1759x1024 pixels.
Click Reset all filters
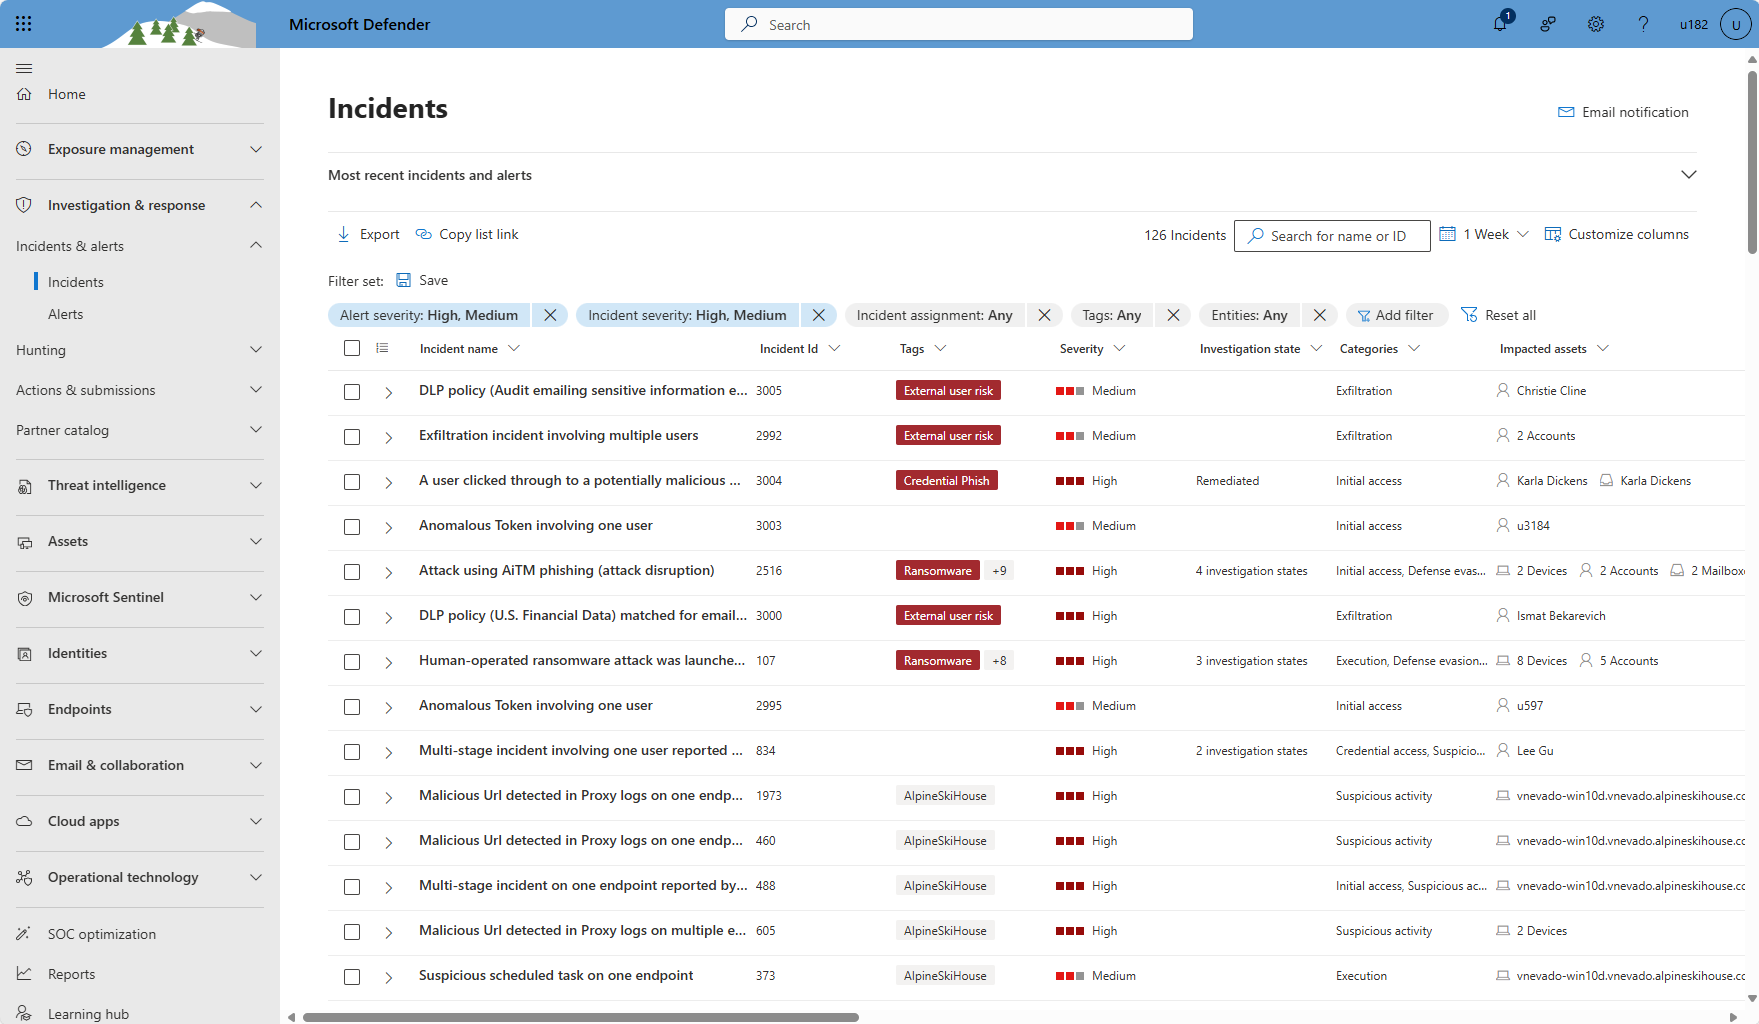1498,315
